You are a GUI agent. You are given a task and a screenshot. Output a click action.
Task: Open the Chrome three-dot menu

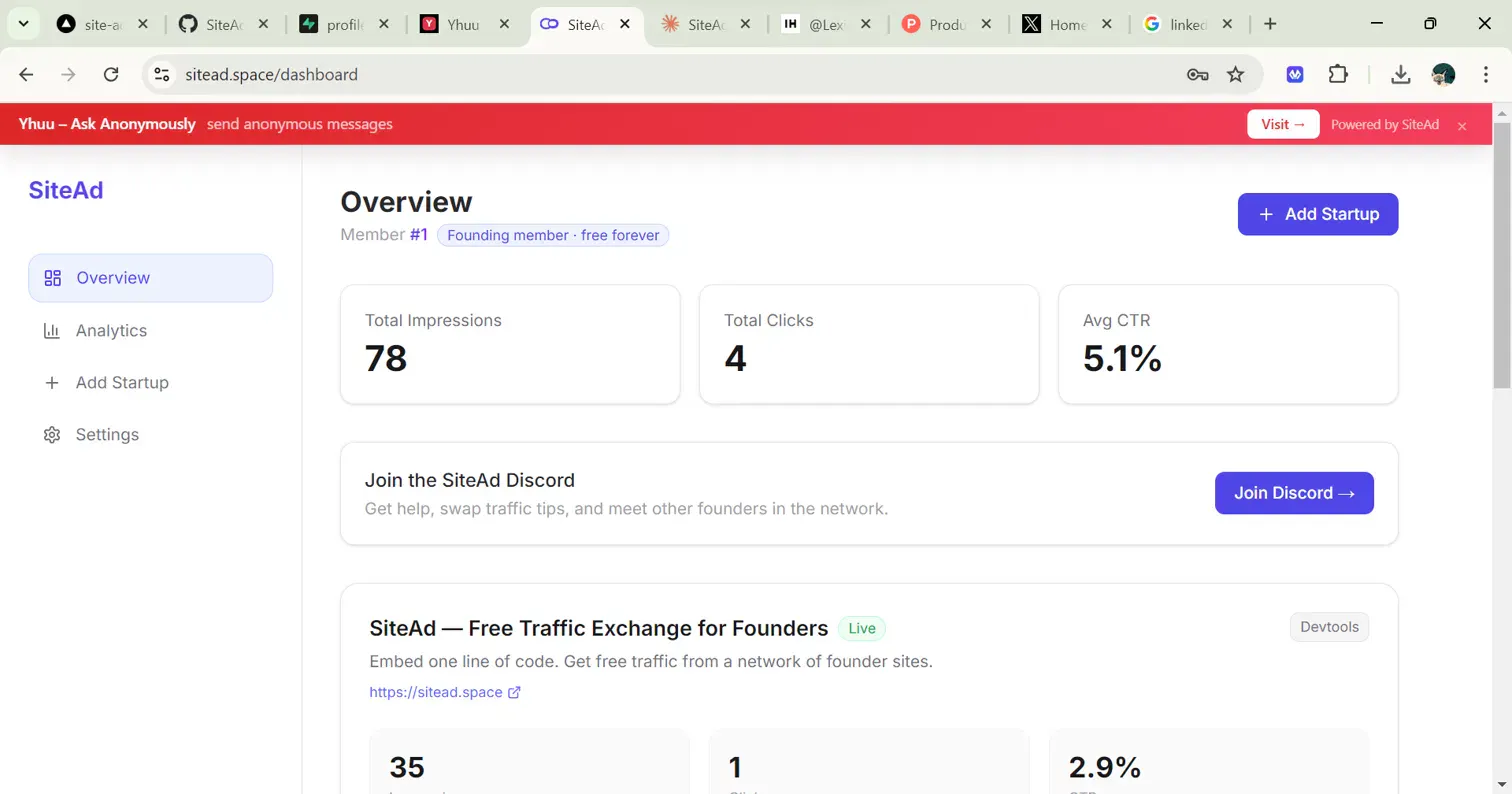pyautogui.click(x=1486, y=74)
